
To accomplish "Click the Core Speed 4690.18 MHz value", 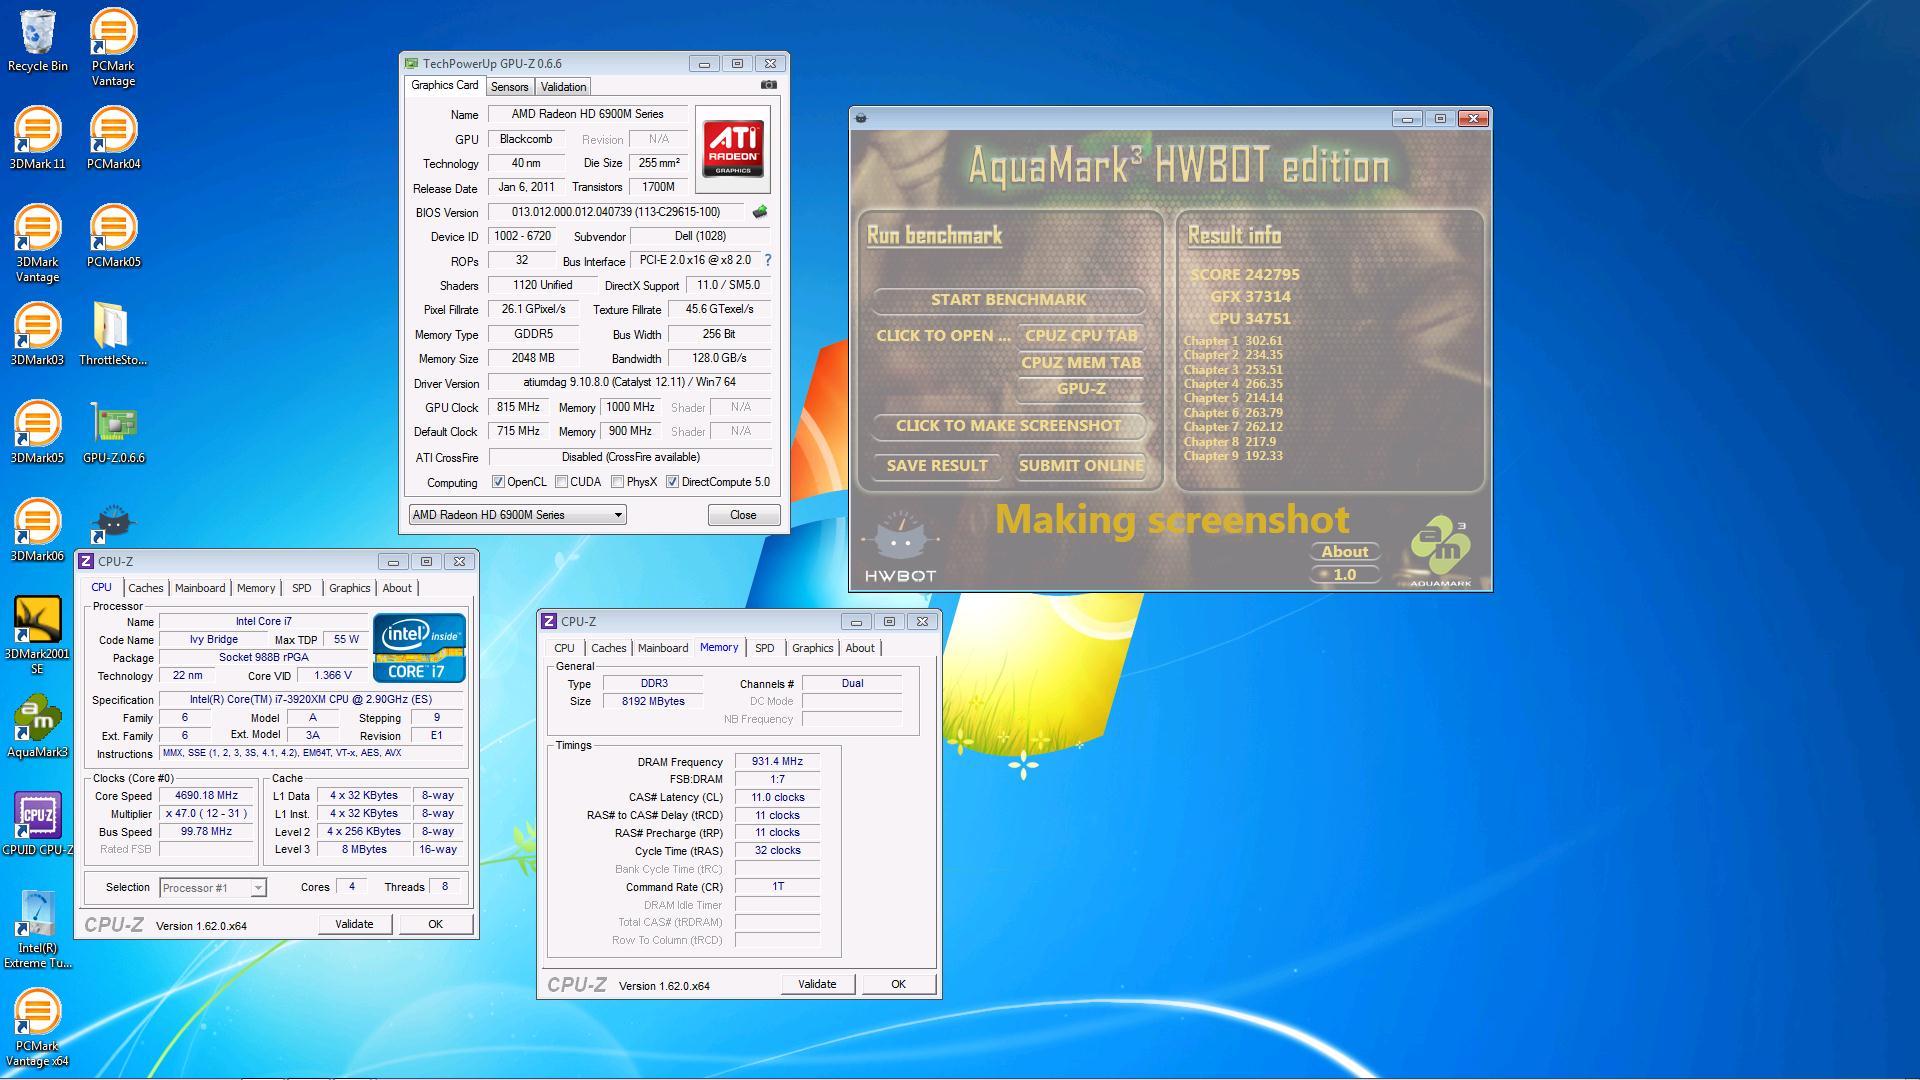I will click(x=206, y=796).
